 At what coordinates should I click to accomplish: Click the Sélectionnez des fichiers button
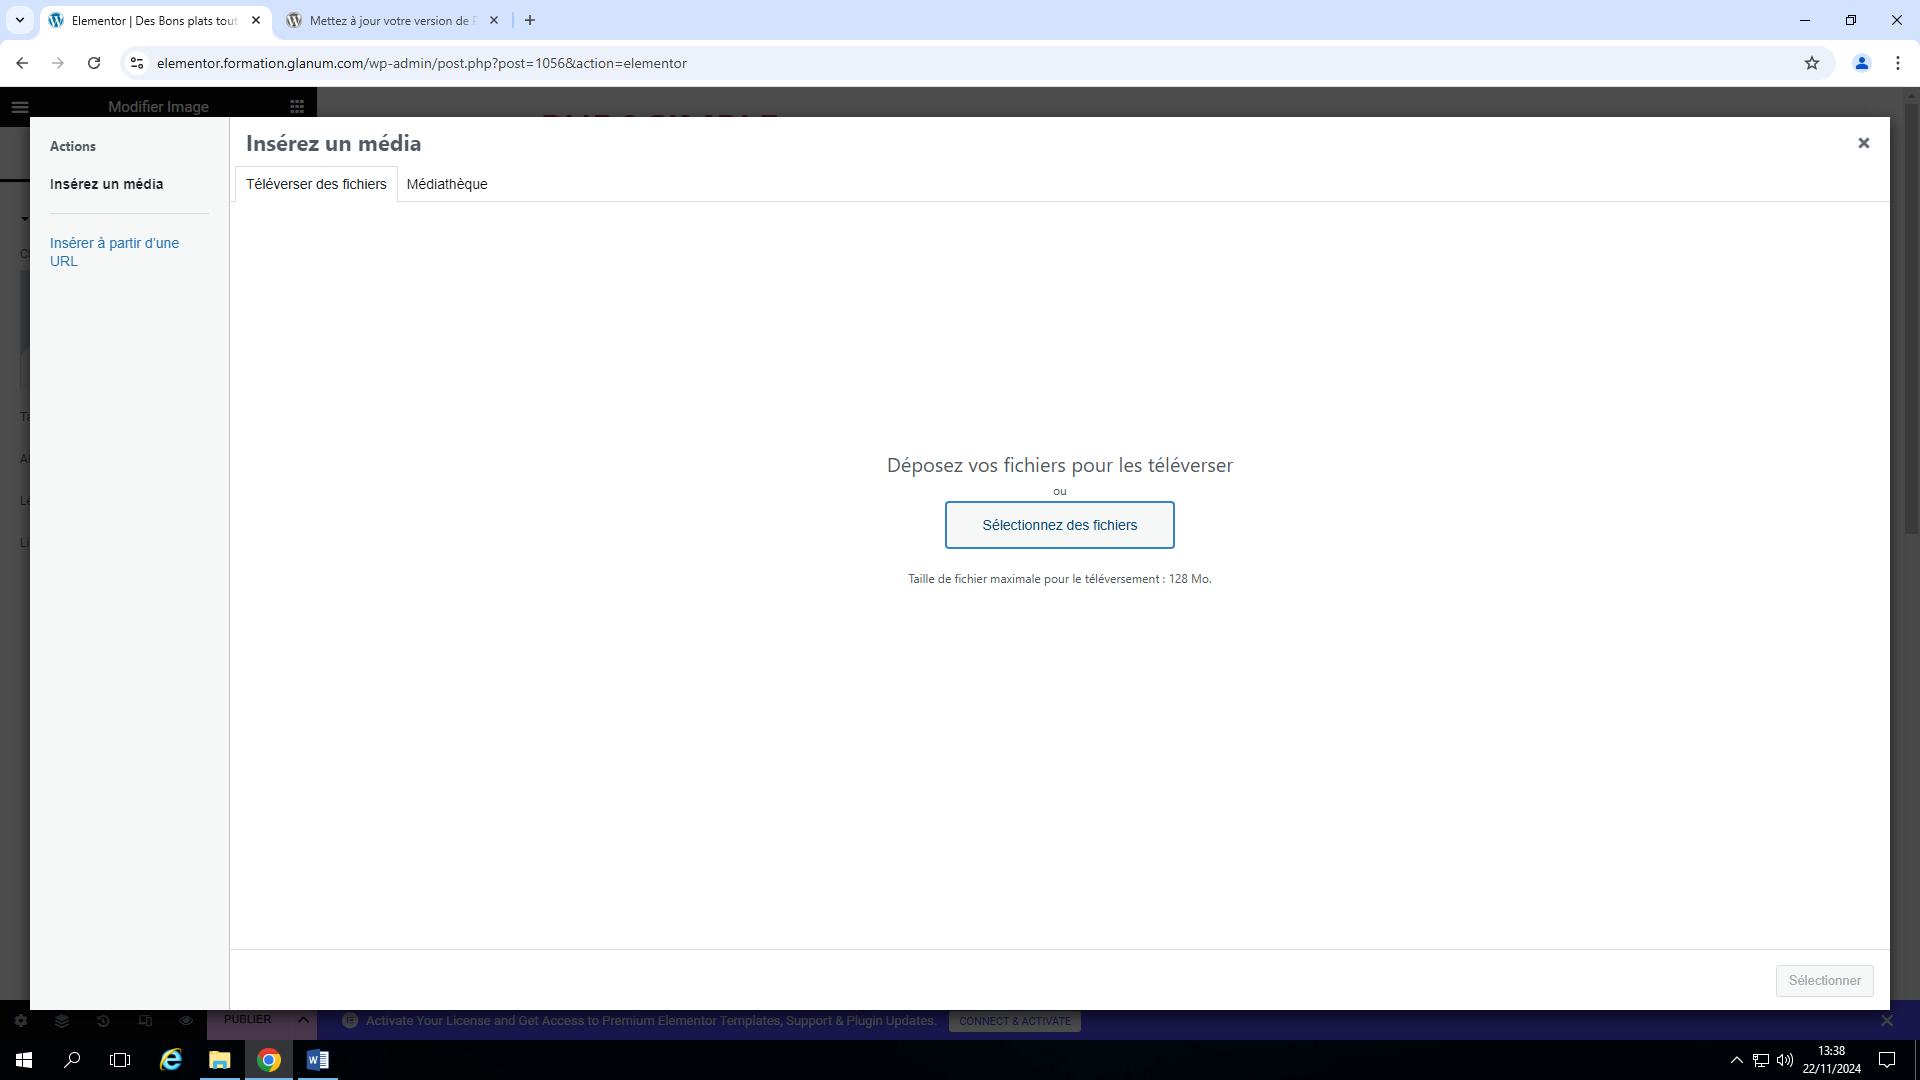[1059, 525]
